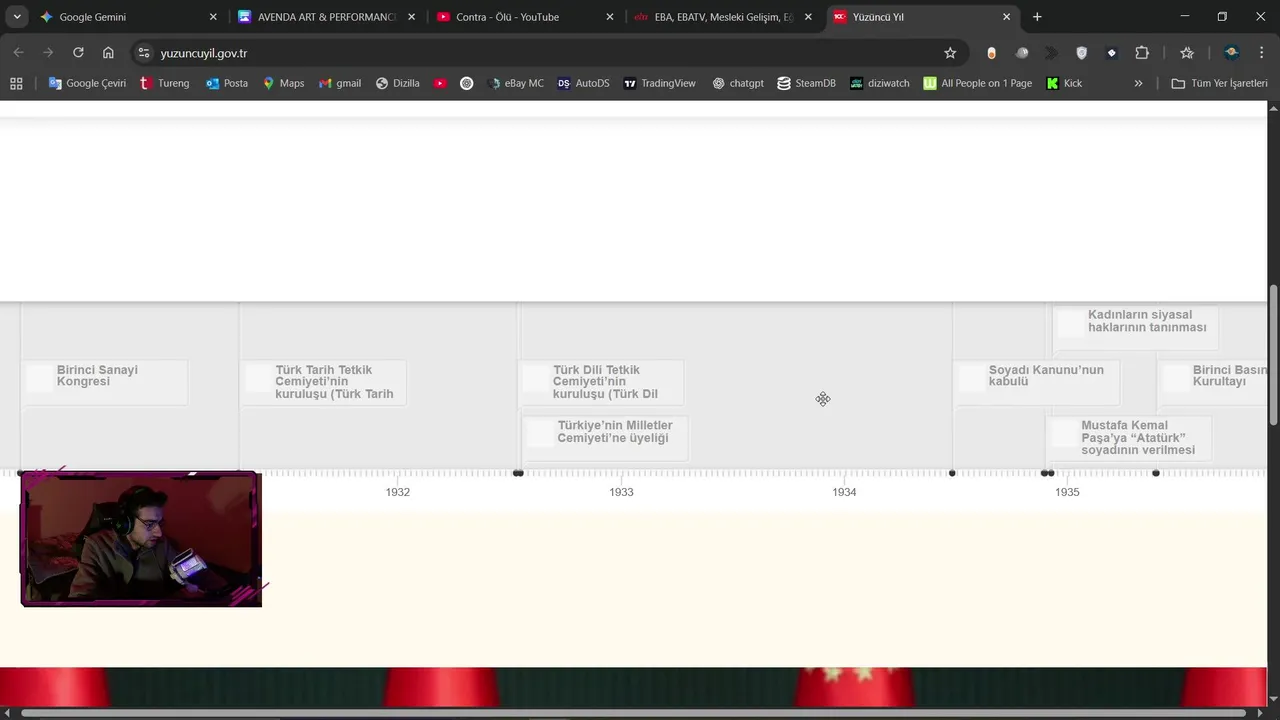Select the Türk Dili Tetkik Cemiyeti event
This screenshot has height=720, width=1280.
(x=602, y=382)
